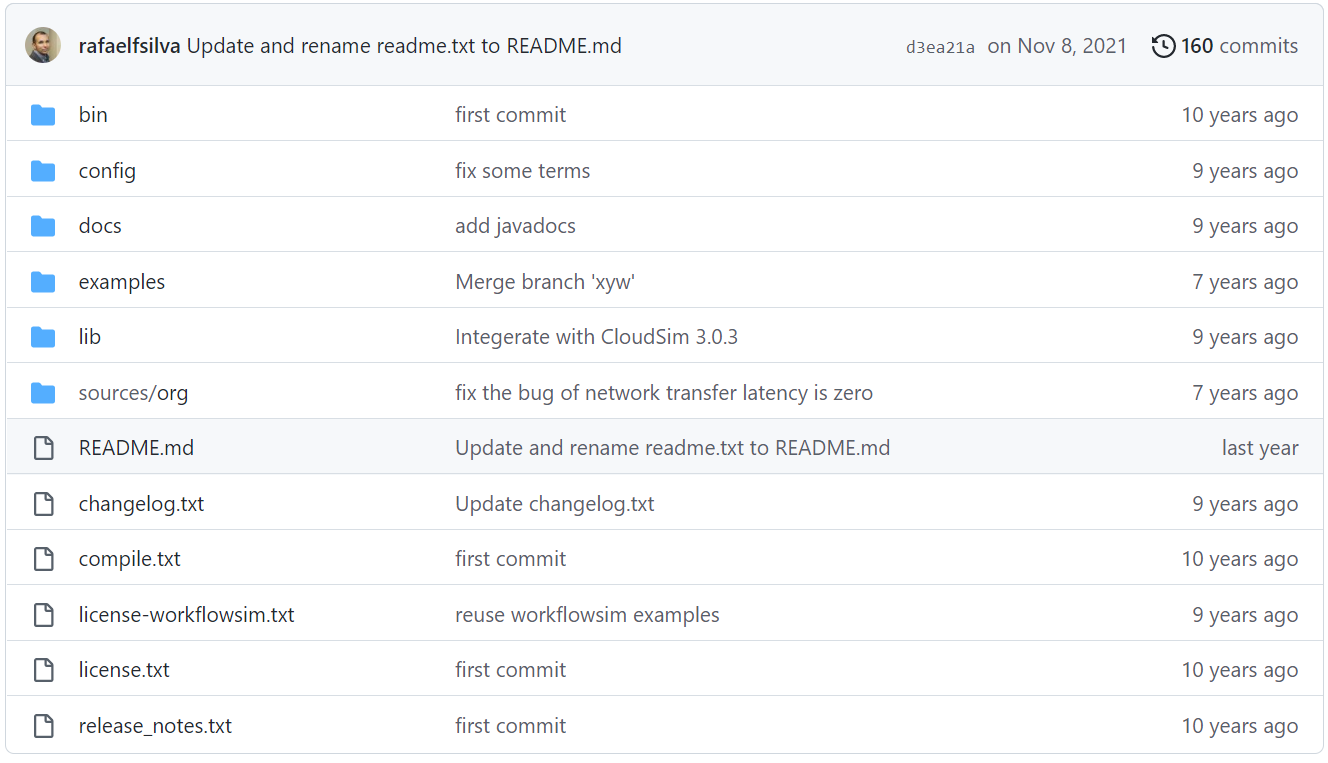Open compile.txt's 'first commit' message
This screenshot has width=1328, height=763.
511,559
